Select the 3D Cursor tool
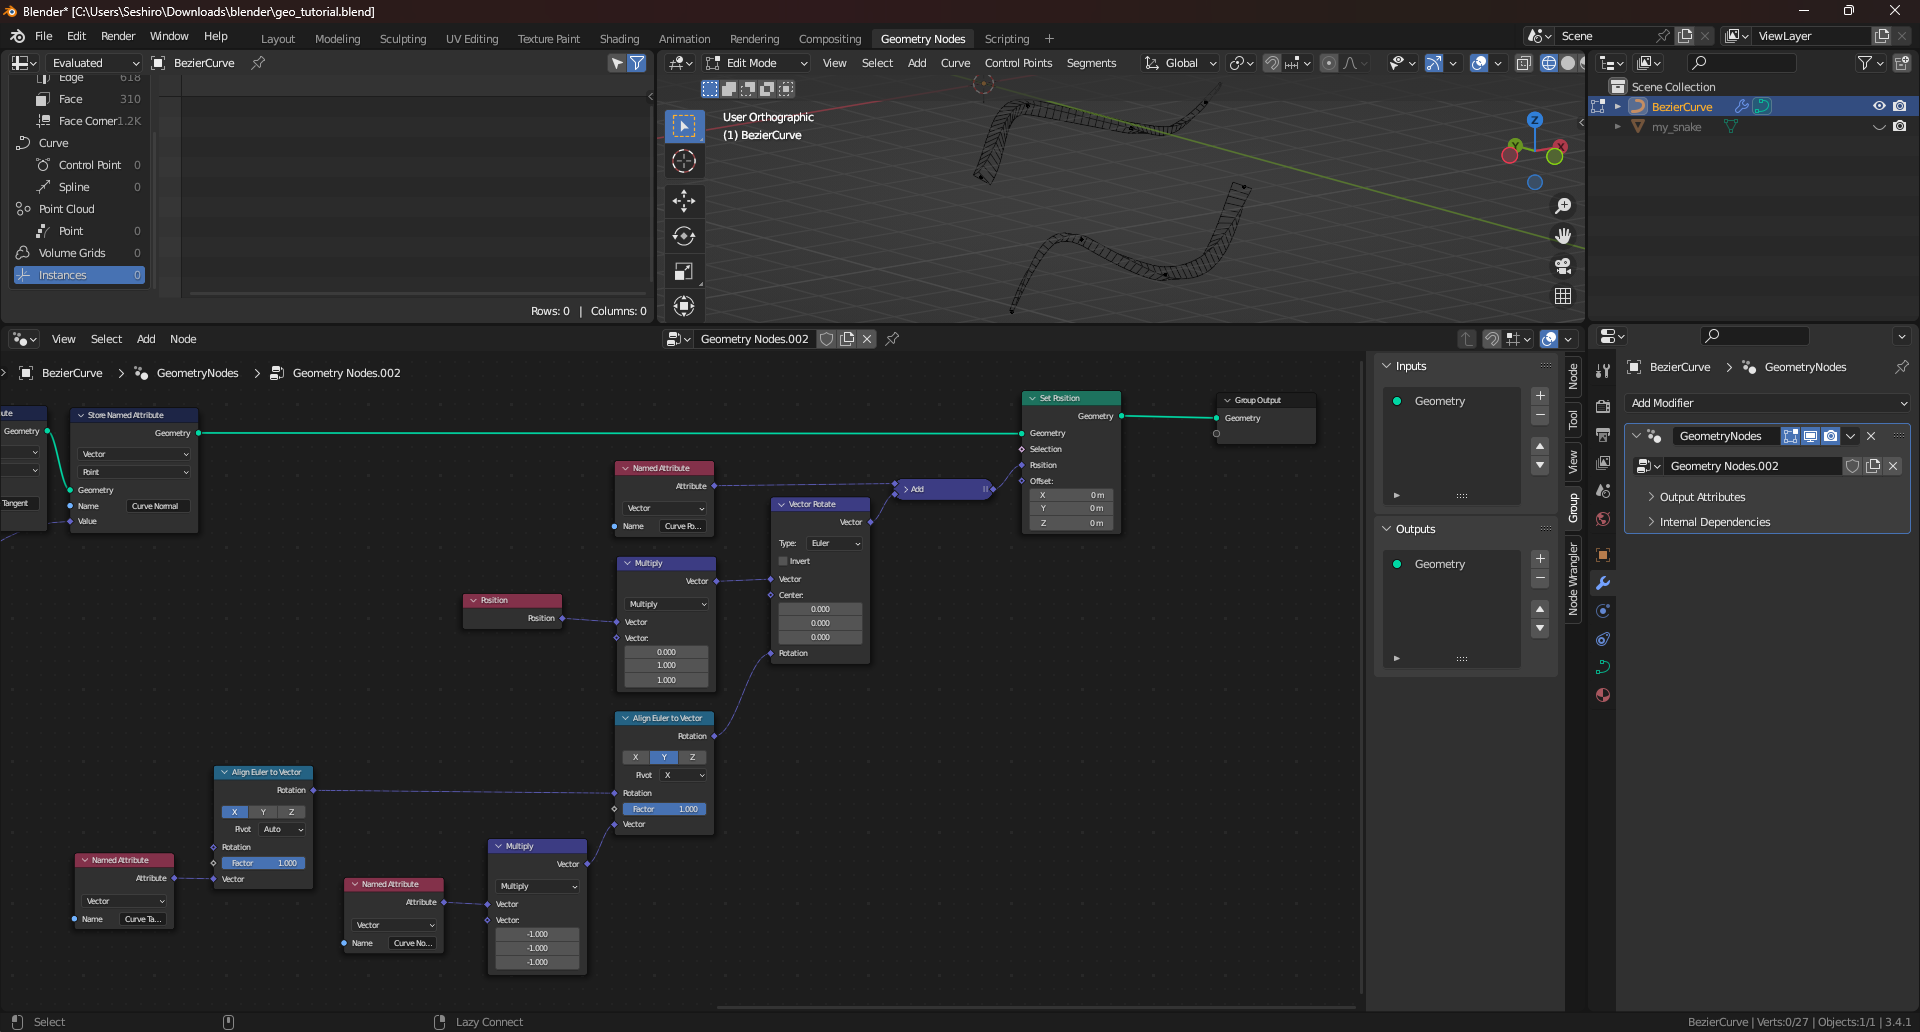Image resolution: width=1920 pixels, height=1032 pixels. point(684,160)
